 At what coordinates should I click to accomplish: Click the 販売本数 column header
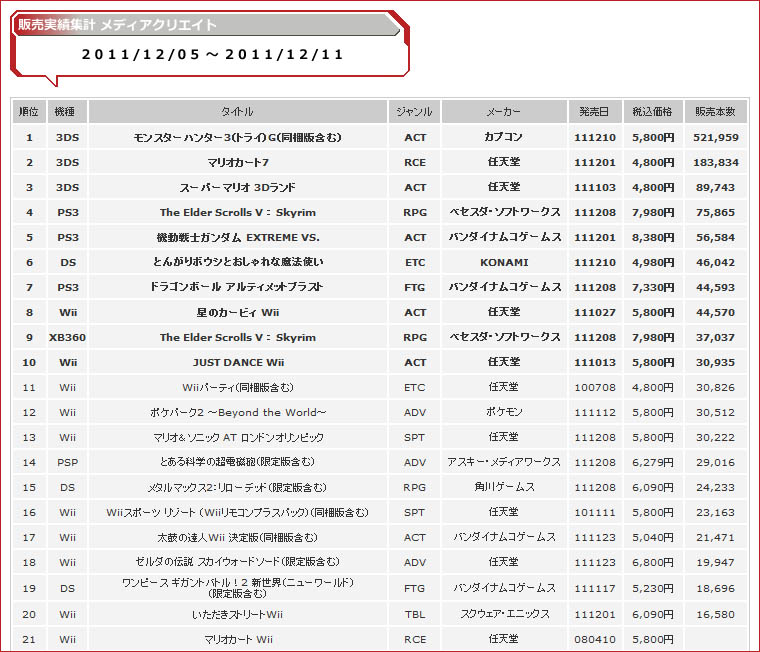[x=715, y=111]
